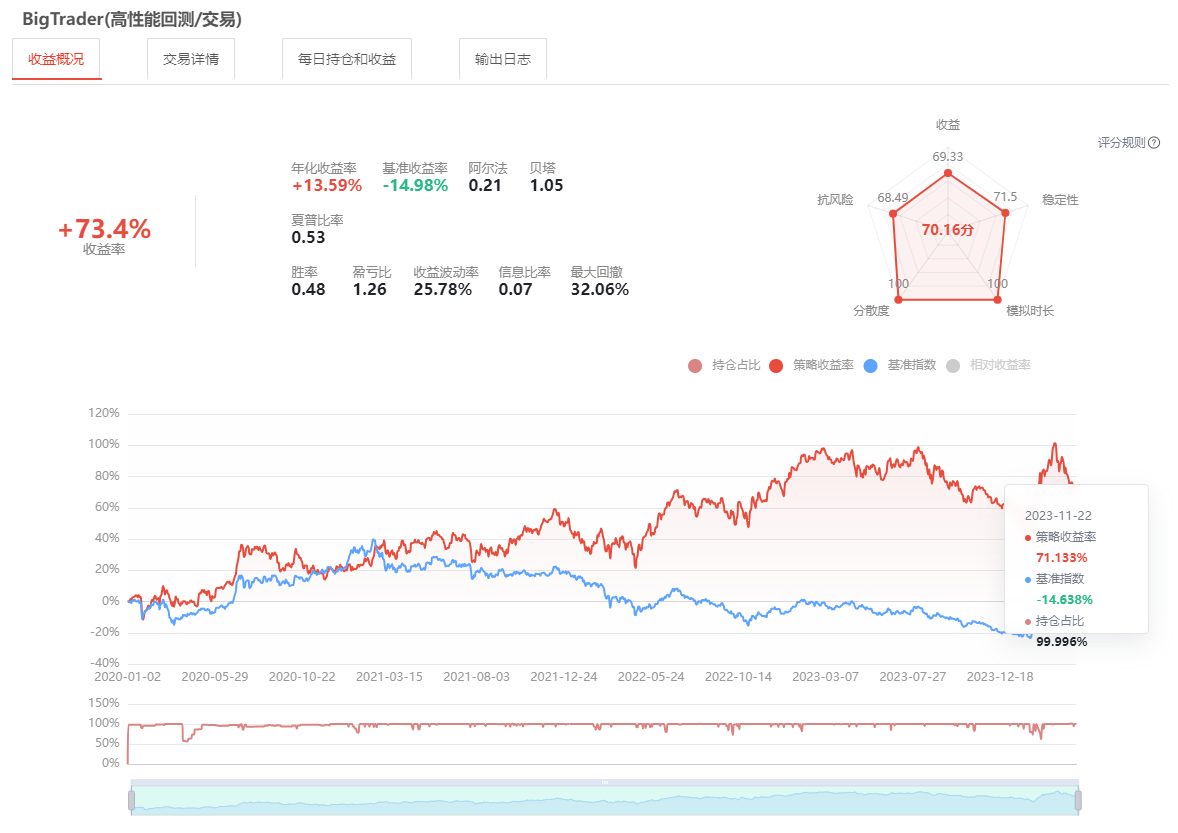Click the 分散度 vertex point on radar chart
This screenshot has height=833, width=1178.
898,299
